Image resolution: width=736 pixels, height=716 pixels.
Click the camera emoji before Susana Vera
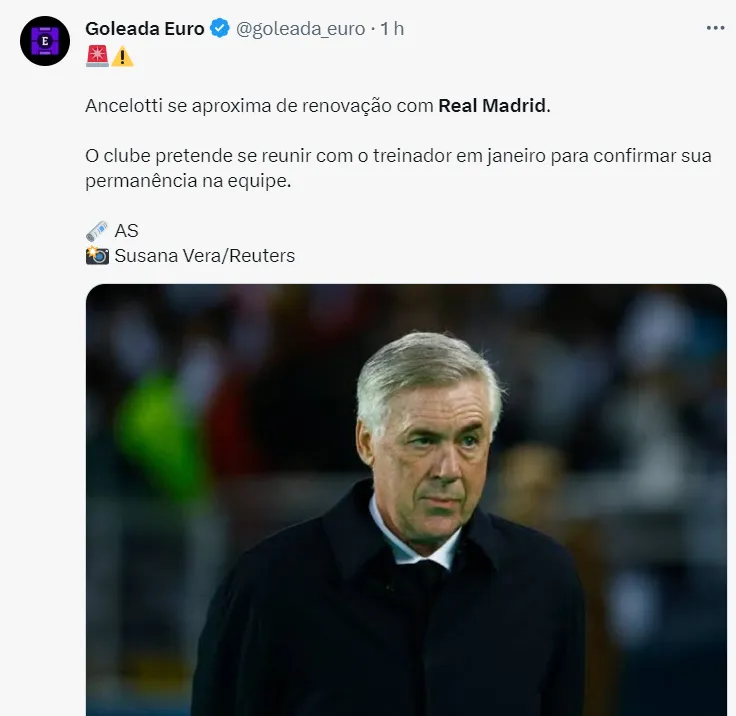pos(97,255)
